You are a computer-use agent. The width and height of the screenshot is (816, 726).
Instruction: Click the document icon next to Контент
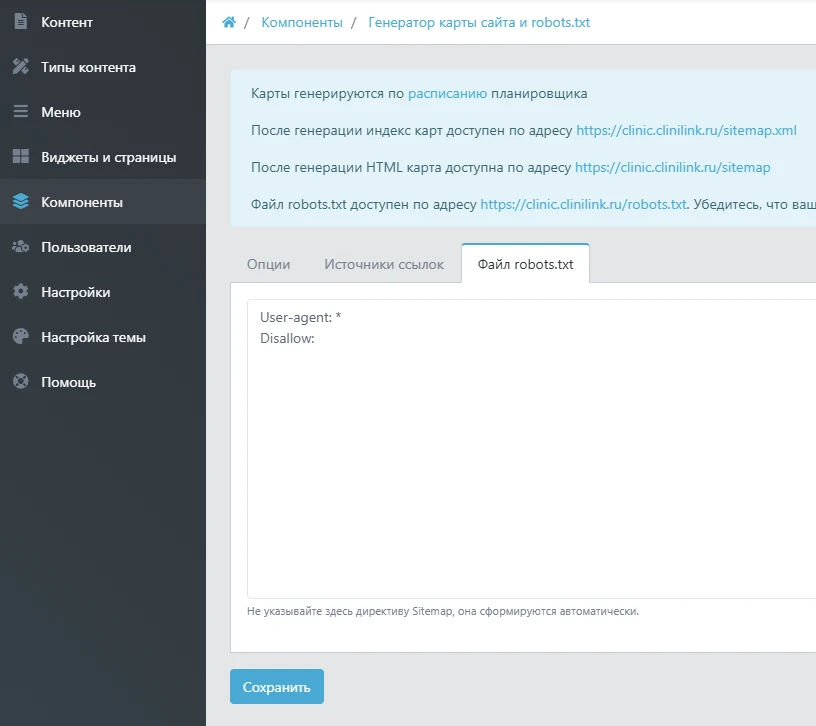(20, 22)
